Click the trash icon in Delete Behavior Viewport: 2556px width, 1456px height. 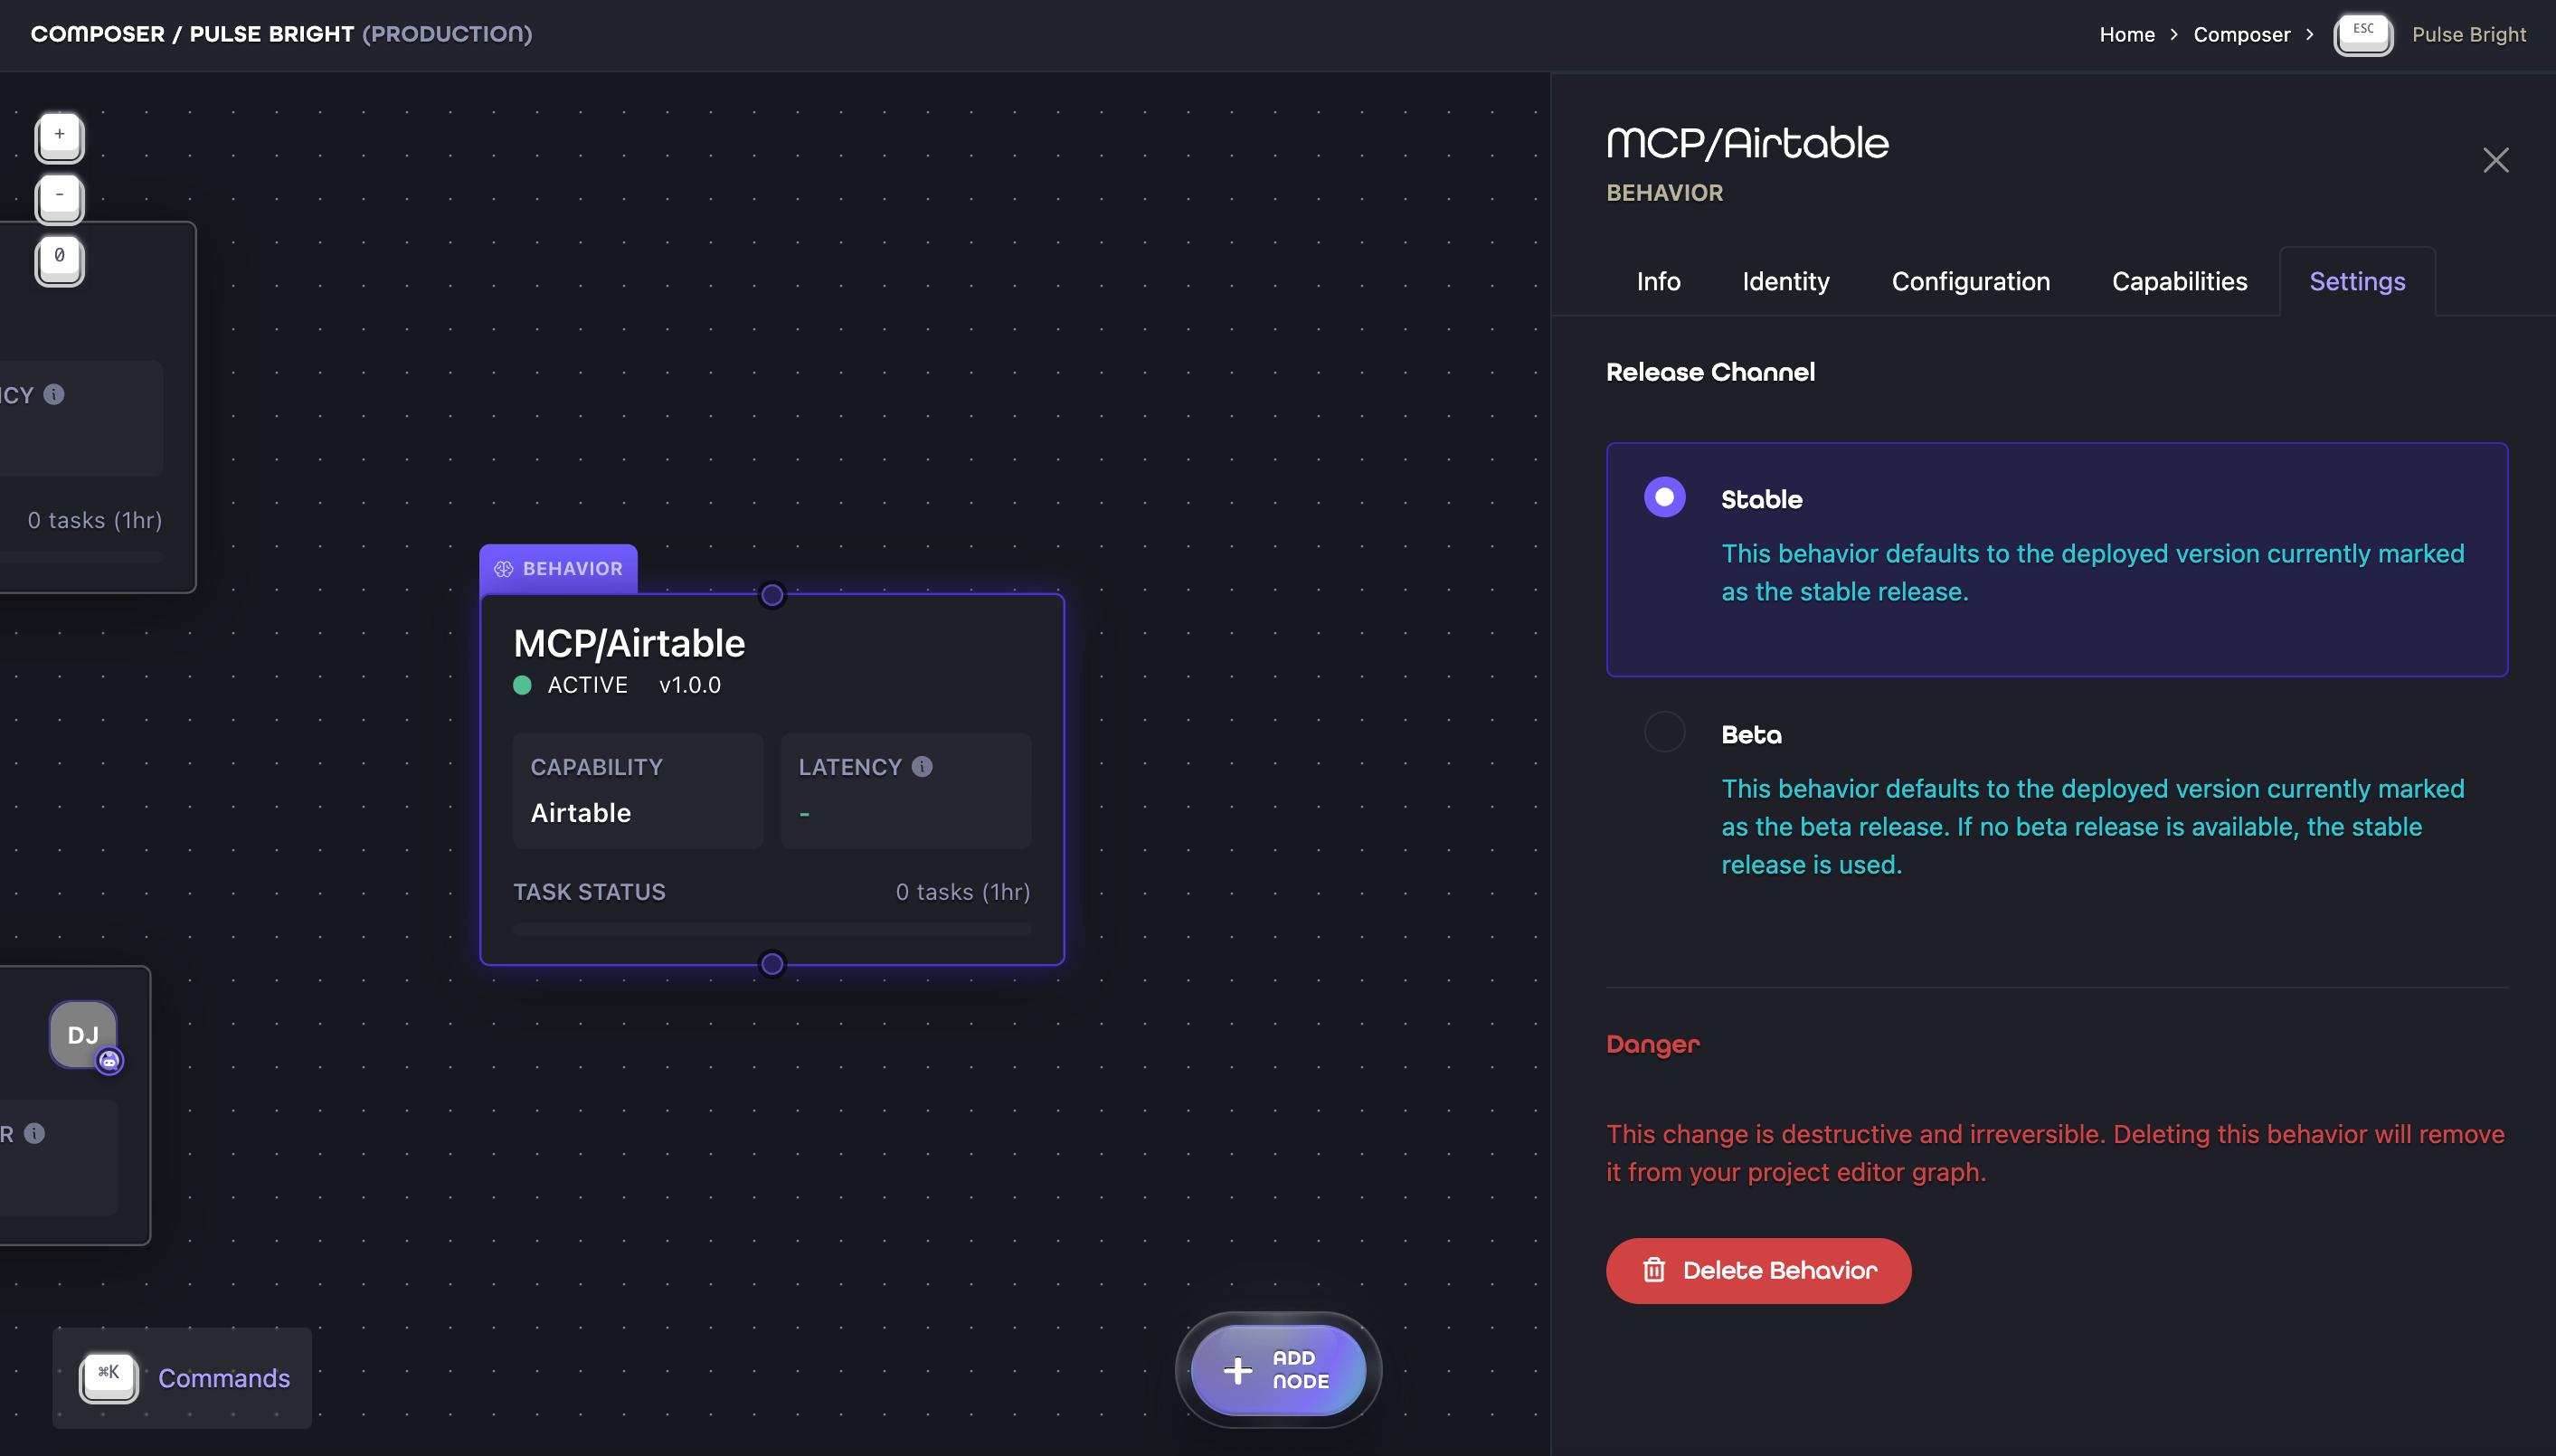click(x=1654, y=1270)
